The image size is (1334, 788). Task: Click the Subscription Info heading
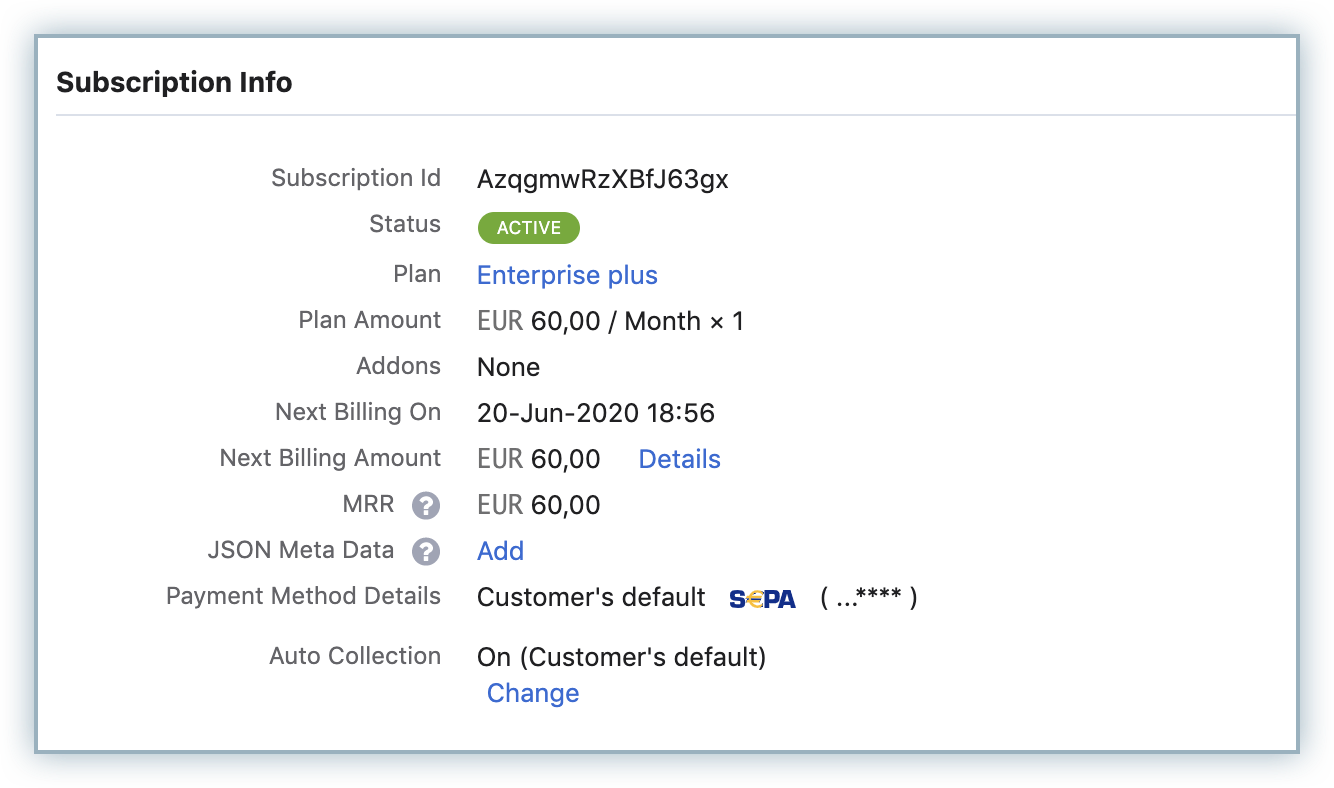pyautogui.click(x=174, y=82)
